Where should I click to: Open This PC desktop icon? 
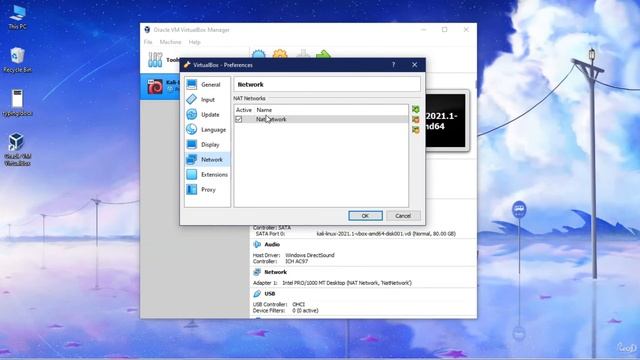17,18
